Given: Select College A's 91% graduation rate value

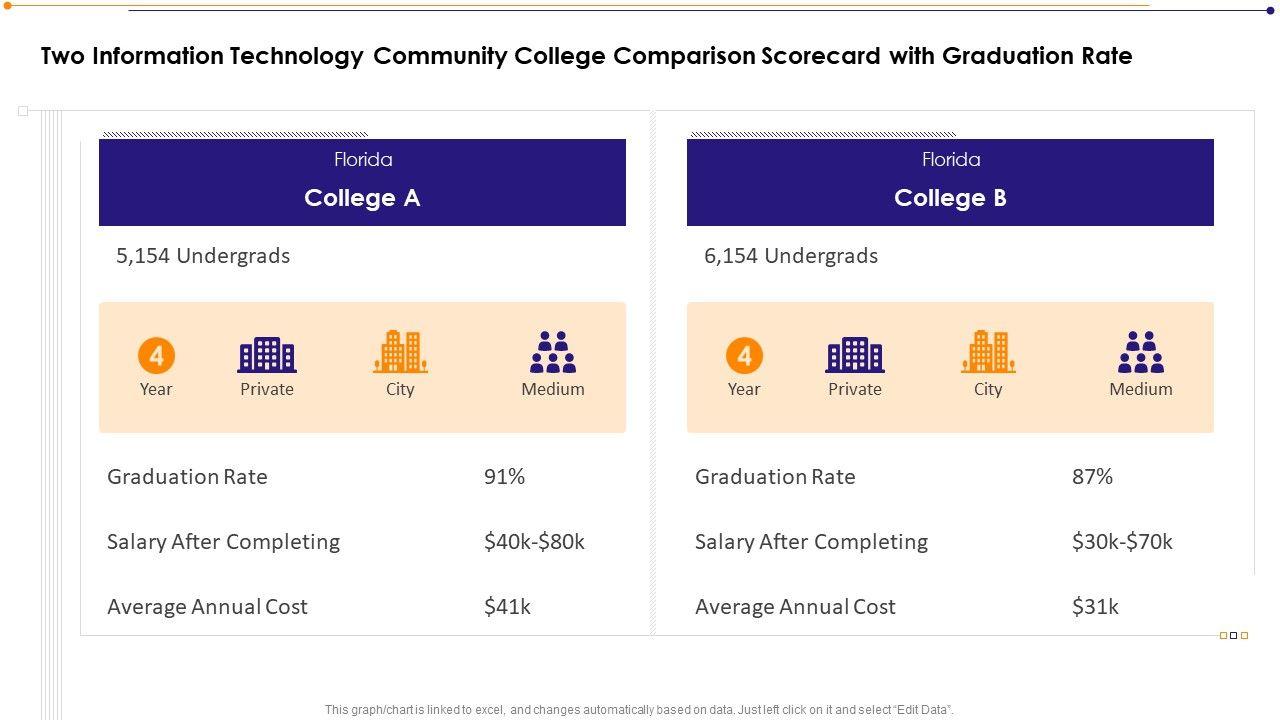Looking at the screenshot, I should click(504, 477).
